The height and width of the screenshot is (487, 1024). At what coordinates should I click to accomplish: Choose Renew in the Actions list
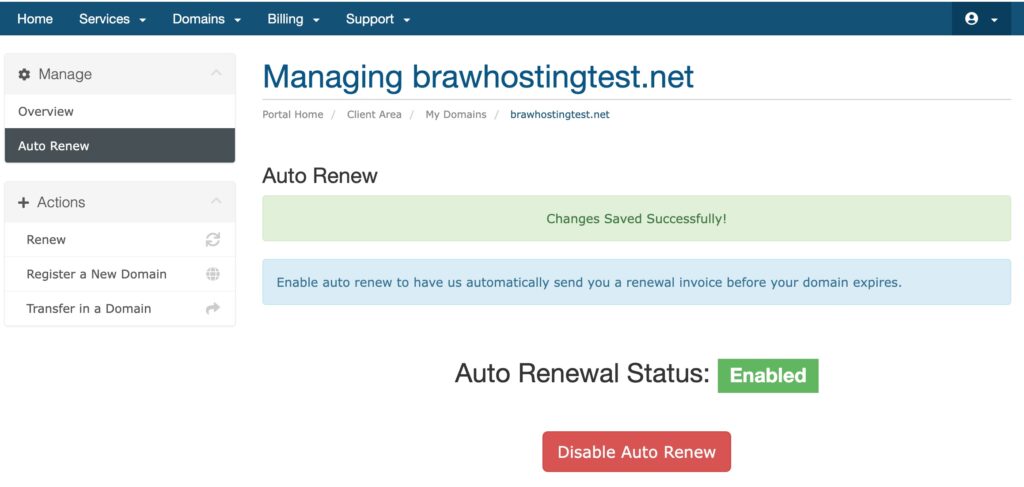[120, 240]
